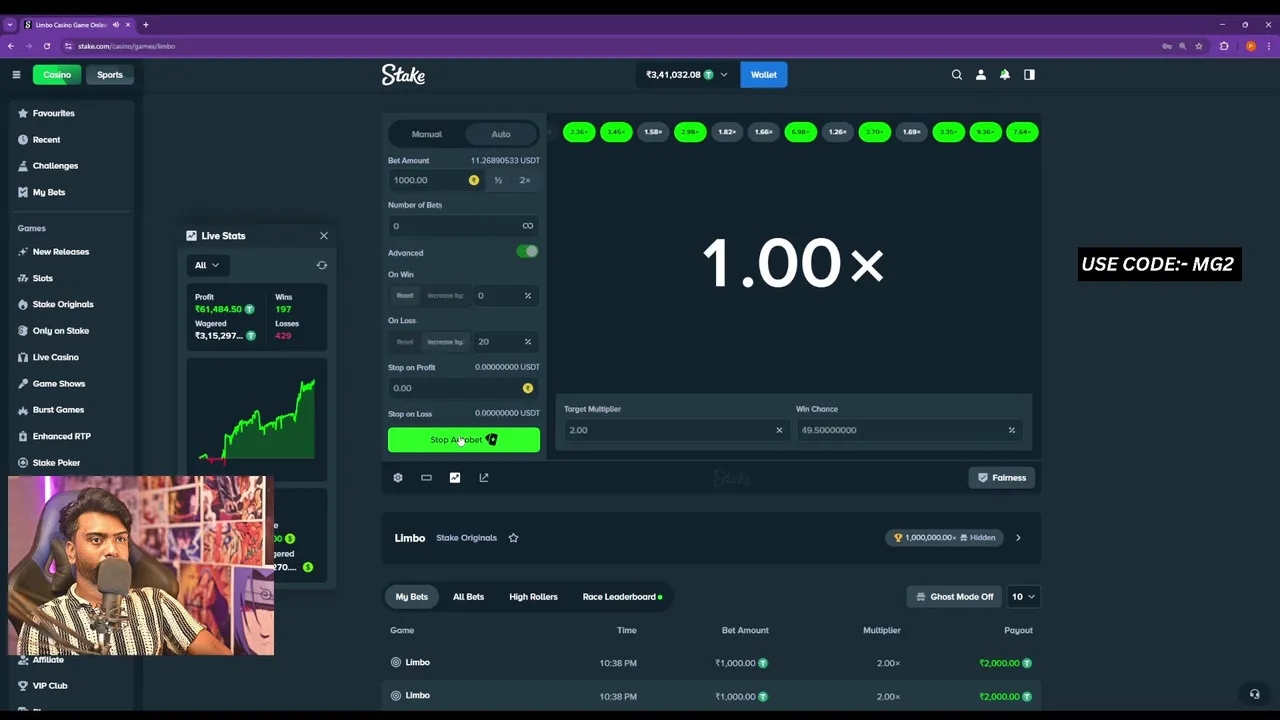1280x720 pixels.
Task: Select On Loss Reset option
Action: [405, 342]
